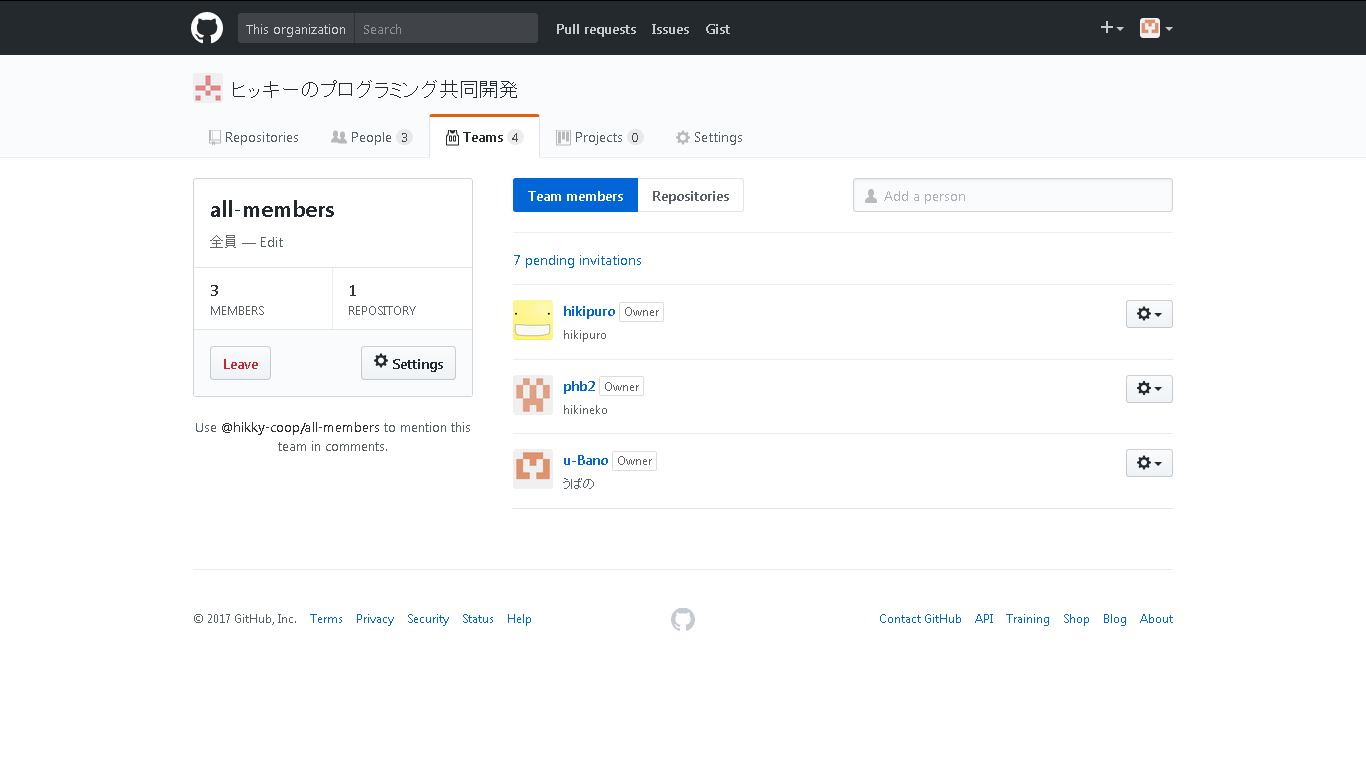Switch to the People tab
Image resolution: width=1366 pixels, height=768 pixels.
tap(371, 137)
